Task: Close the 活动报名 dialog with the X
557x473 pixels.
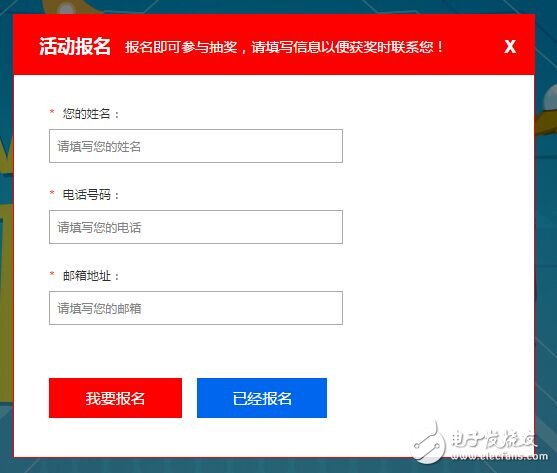Action: click(510, 47)
